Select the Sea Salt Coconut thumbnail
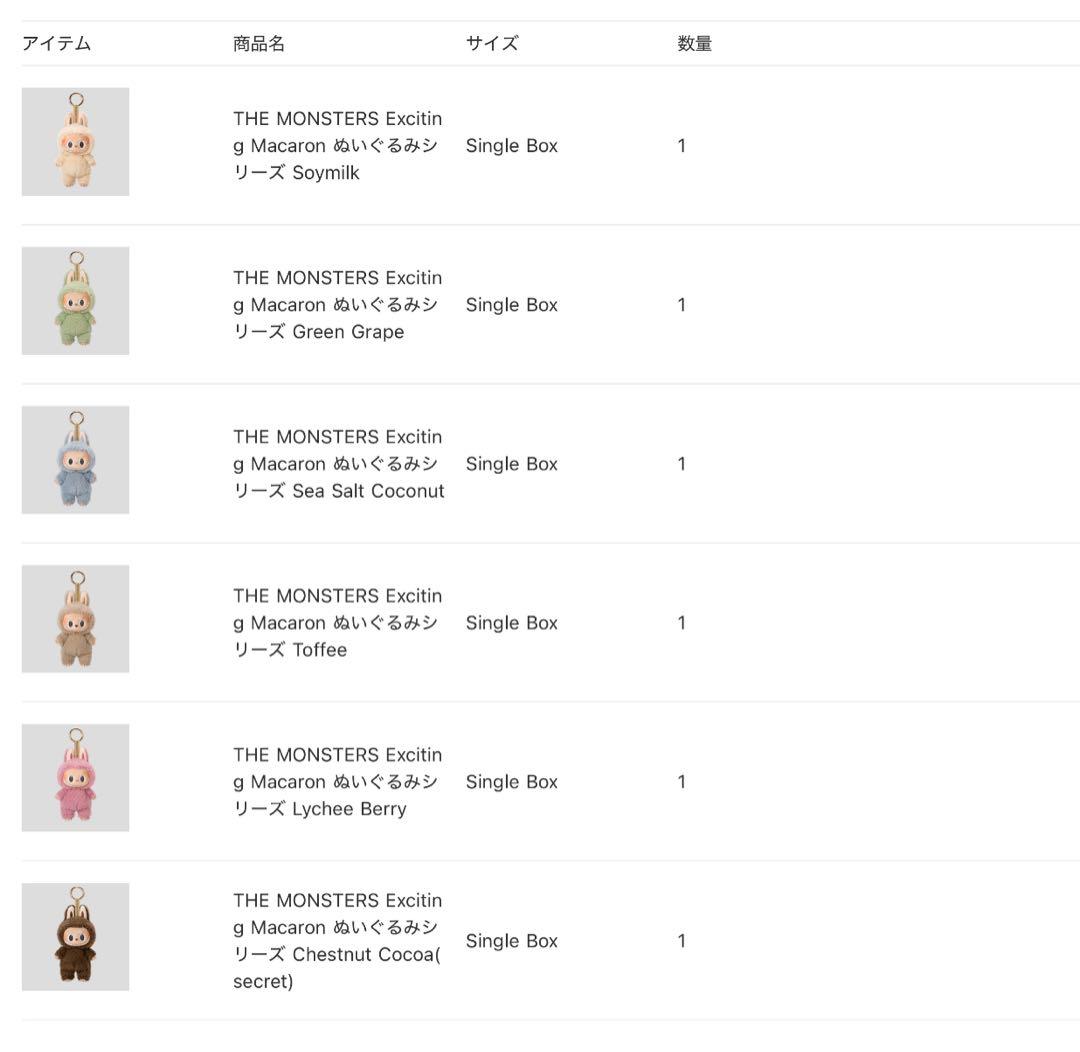The width and height of the screenshot is (1080, 1052). (x=75, y=460)
